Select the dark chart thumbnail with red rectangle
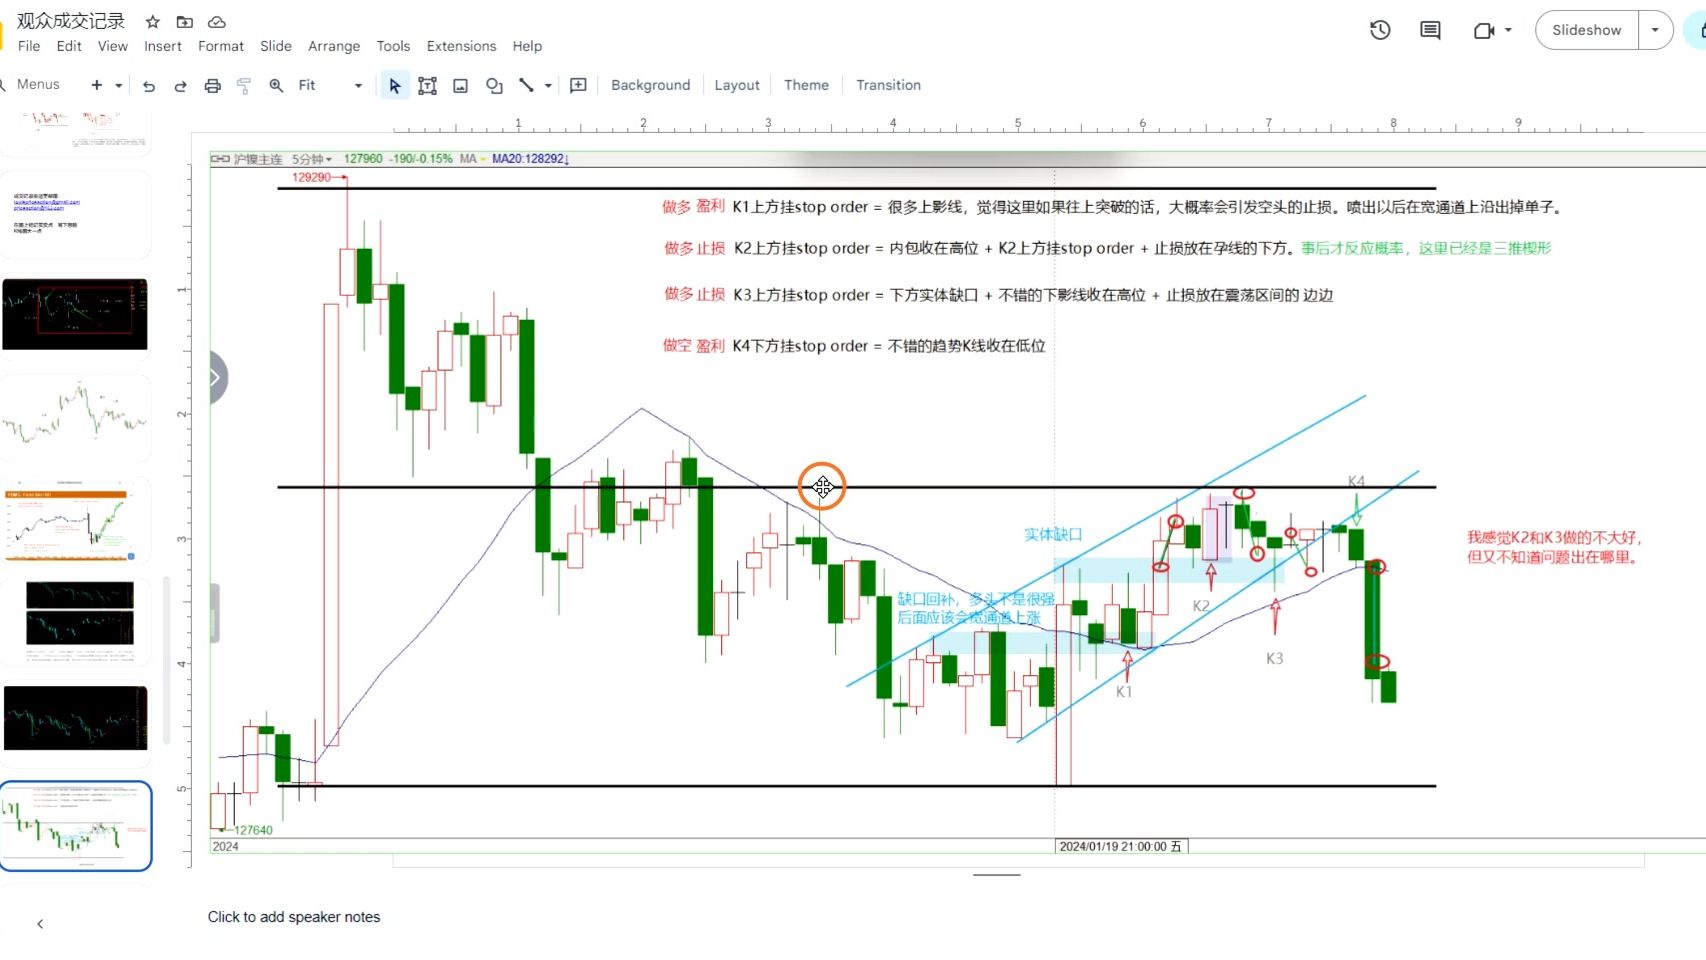1706x960 pixels. pos(76,314)
